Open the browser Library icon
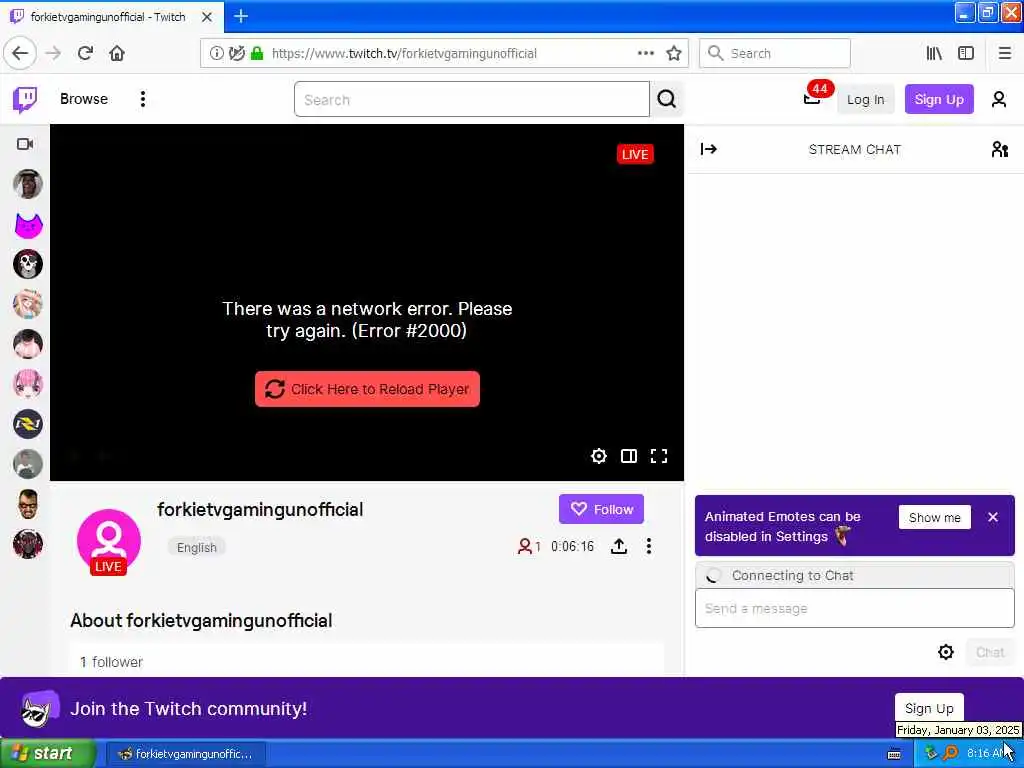Screen dimensions: 1024x768 pyautogui.click(x=934, y=54)
